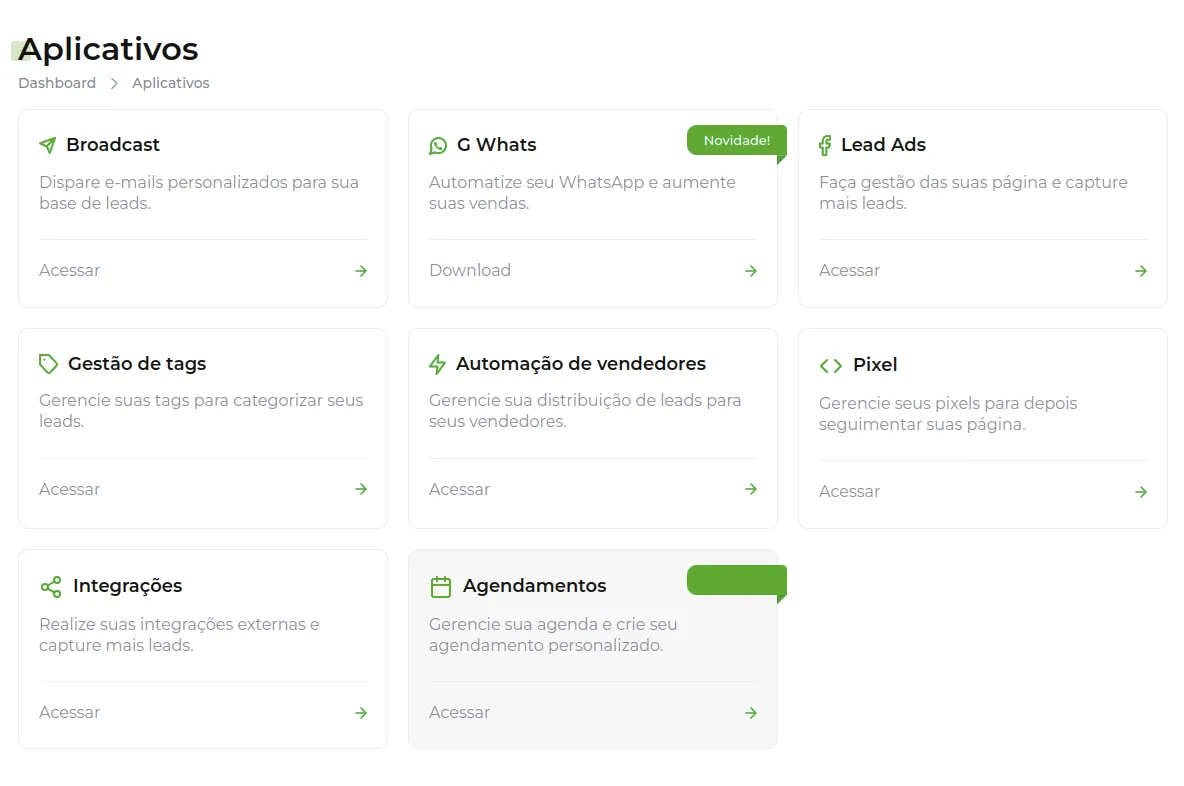Click the Gestão de tags tag icon
The image size is (1184, 786).
[x=48, y=364]
